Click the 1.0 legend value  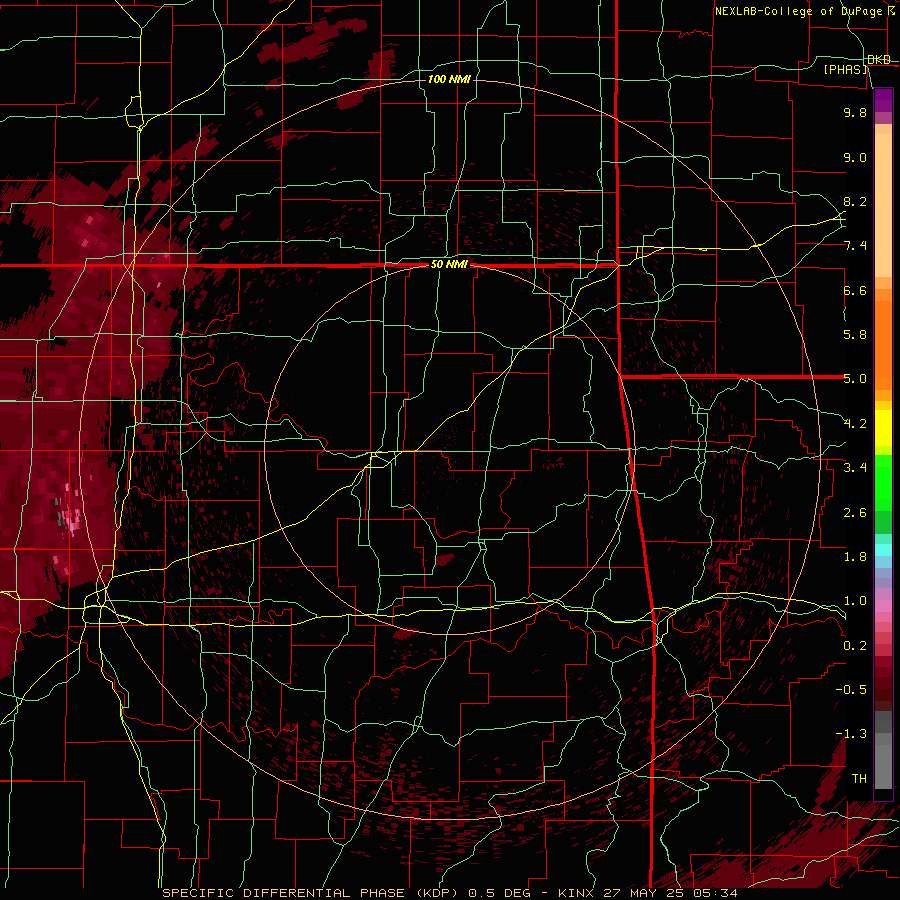[855, 601]
